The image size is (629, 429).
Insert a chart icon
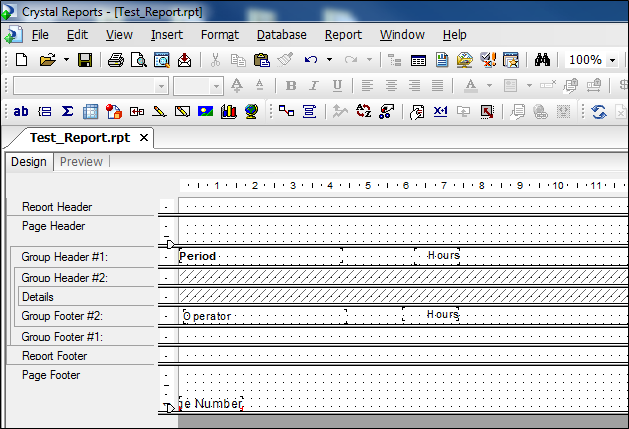(x=229, y=111)
